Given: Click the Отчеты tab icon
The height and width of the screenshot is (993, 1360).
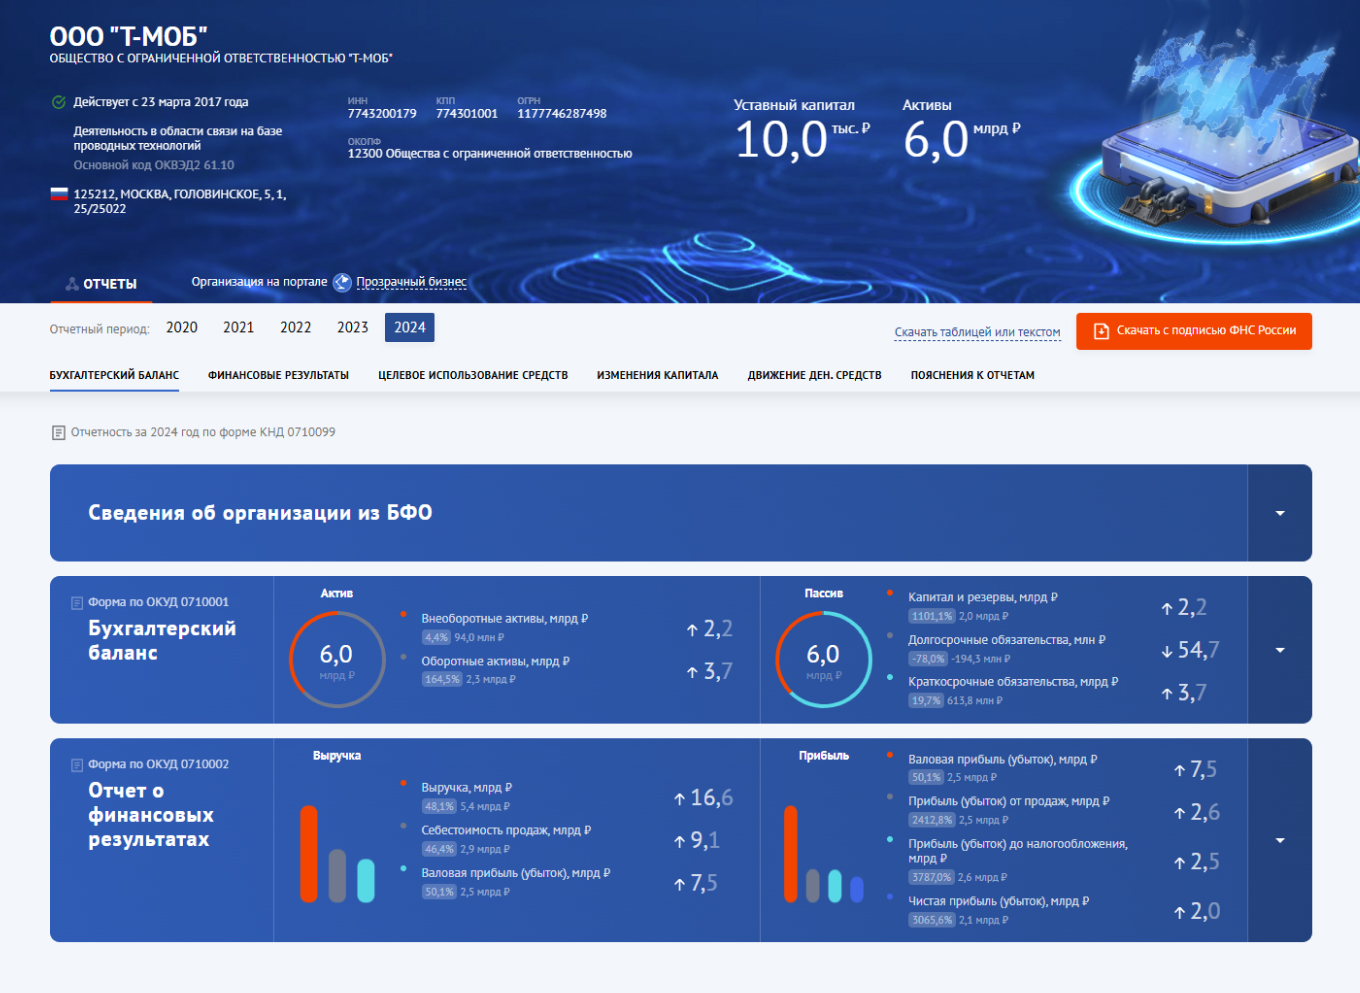Looking at the screenshot, I should click(x=72, y=284).
